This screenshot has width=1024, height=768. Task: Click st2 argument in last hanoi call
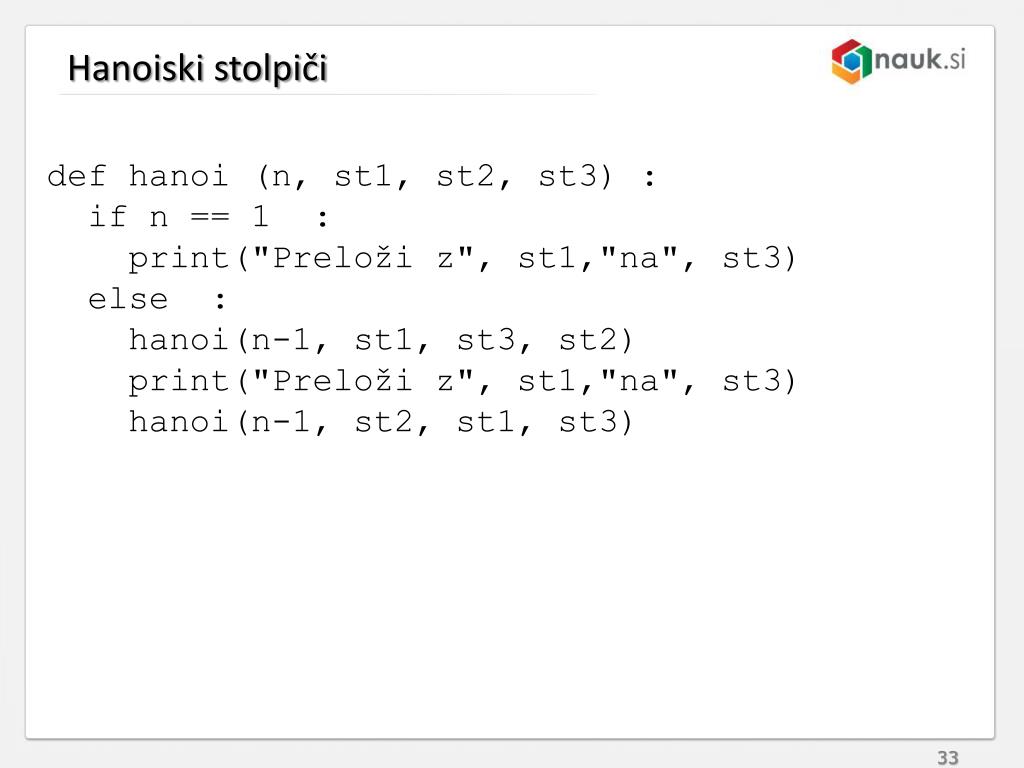pos(383,422)
